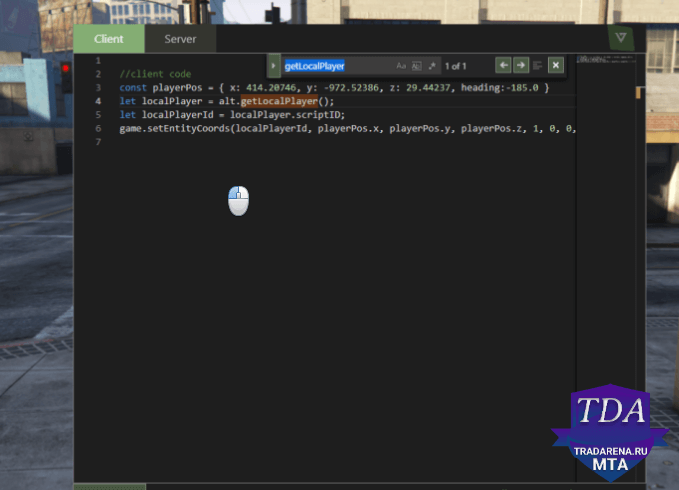Click the "1 of 1" match counter
Viewport: 679px width, 490px height.
(456, 66)
